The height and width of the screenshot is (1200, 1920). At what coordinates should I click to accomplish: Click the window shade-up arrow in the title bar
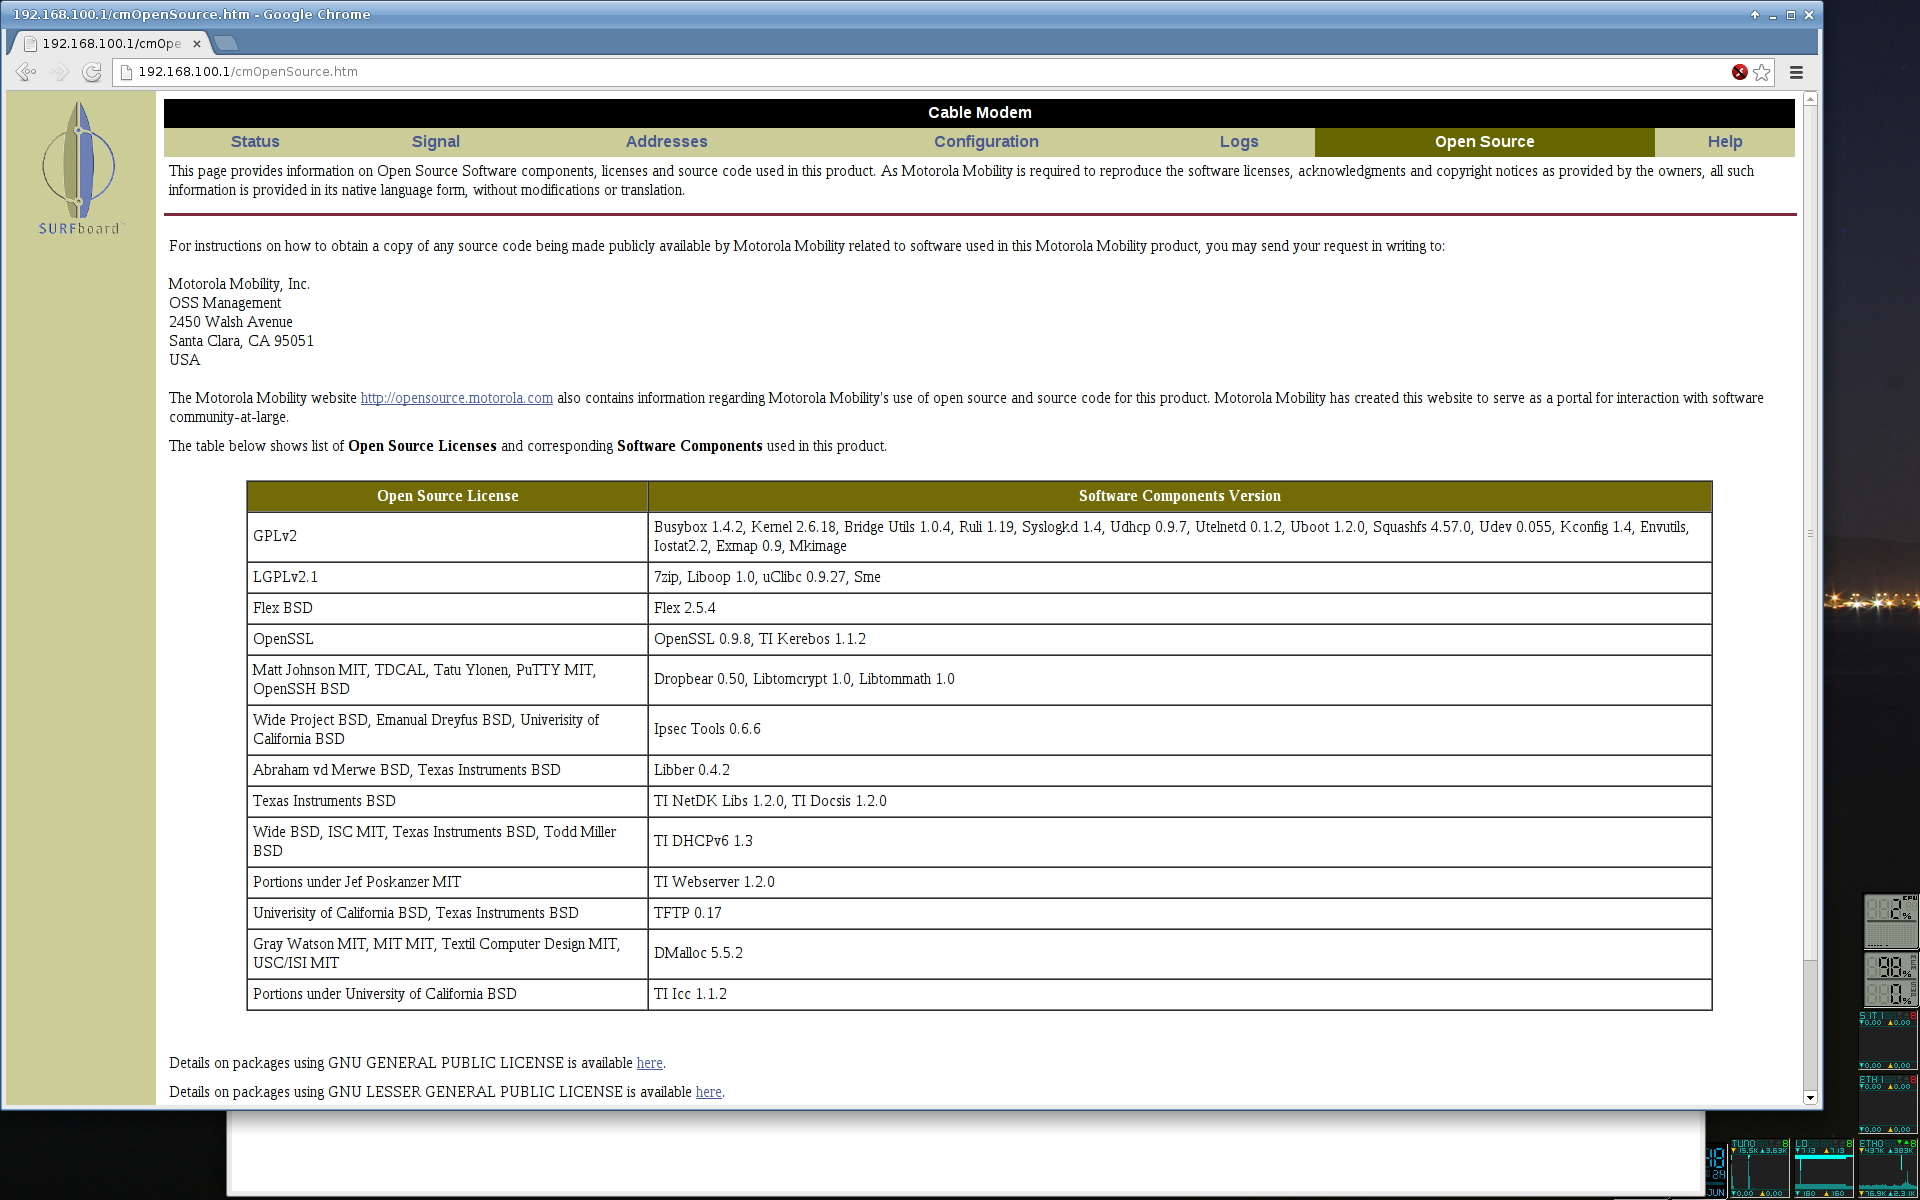[1754, 15]
